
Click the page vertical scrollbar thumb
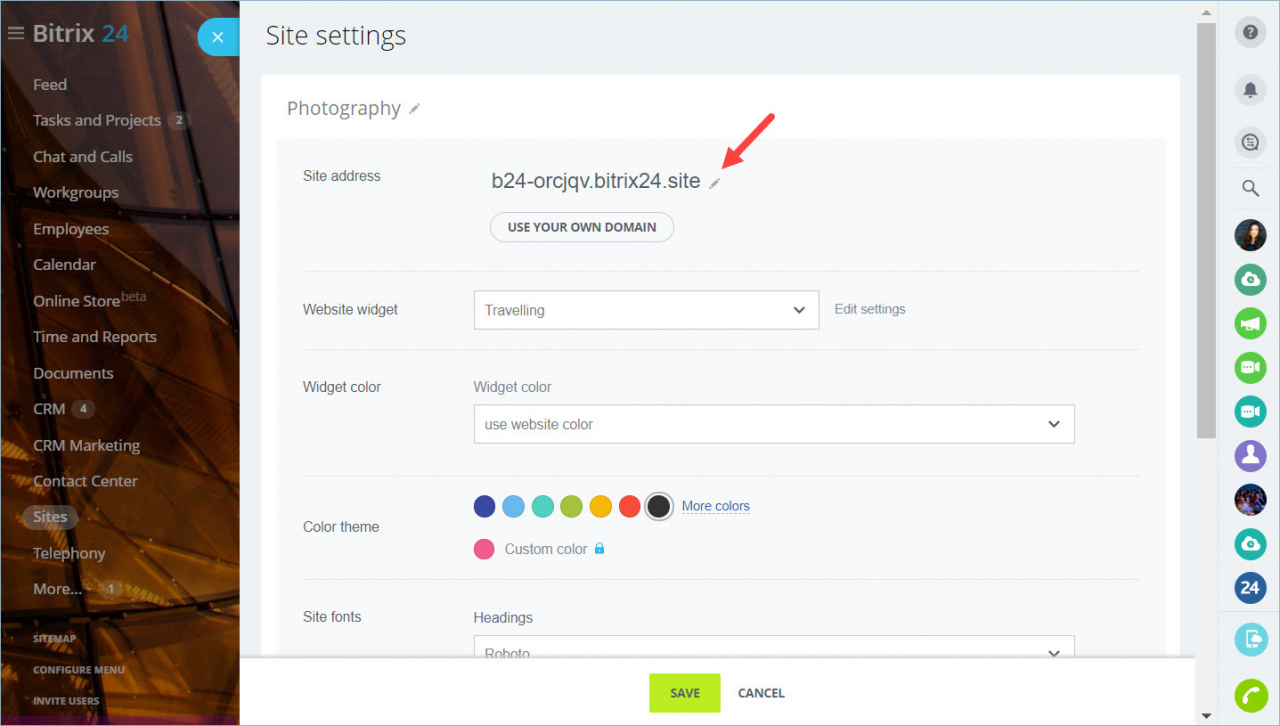coord(1206,230)
